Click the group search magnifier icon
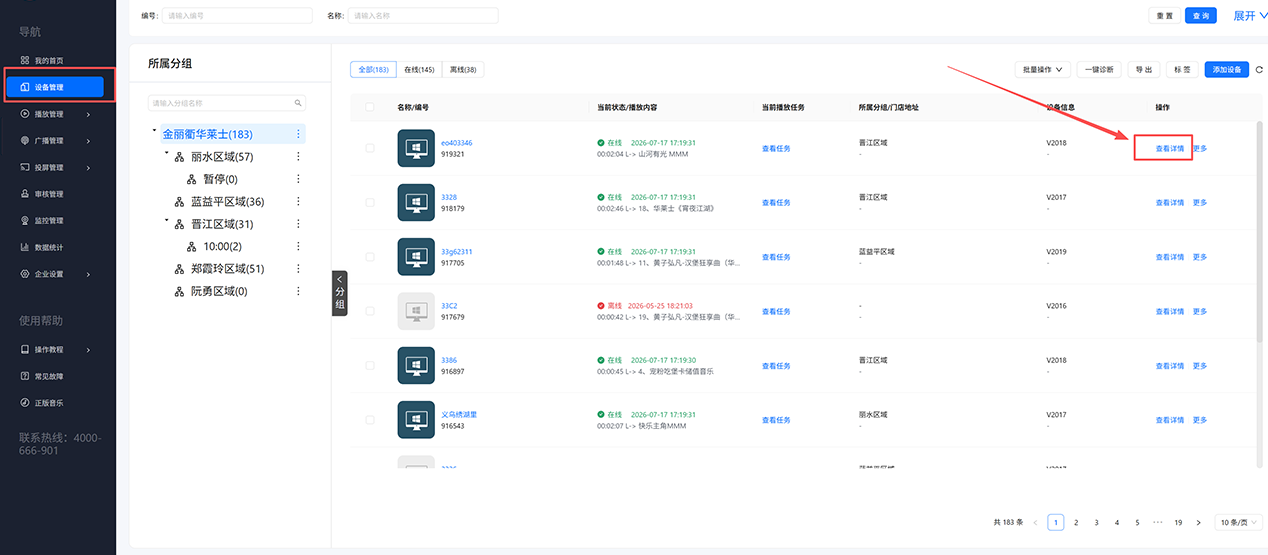Screen dimensions: 1268x555 [x=297, y=103]
